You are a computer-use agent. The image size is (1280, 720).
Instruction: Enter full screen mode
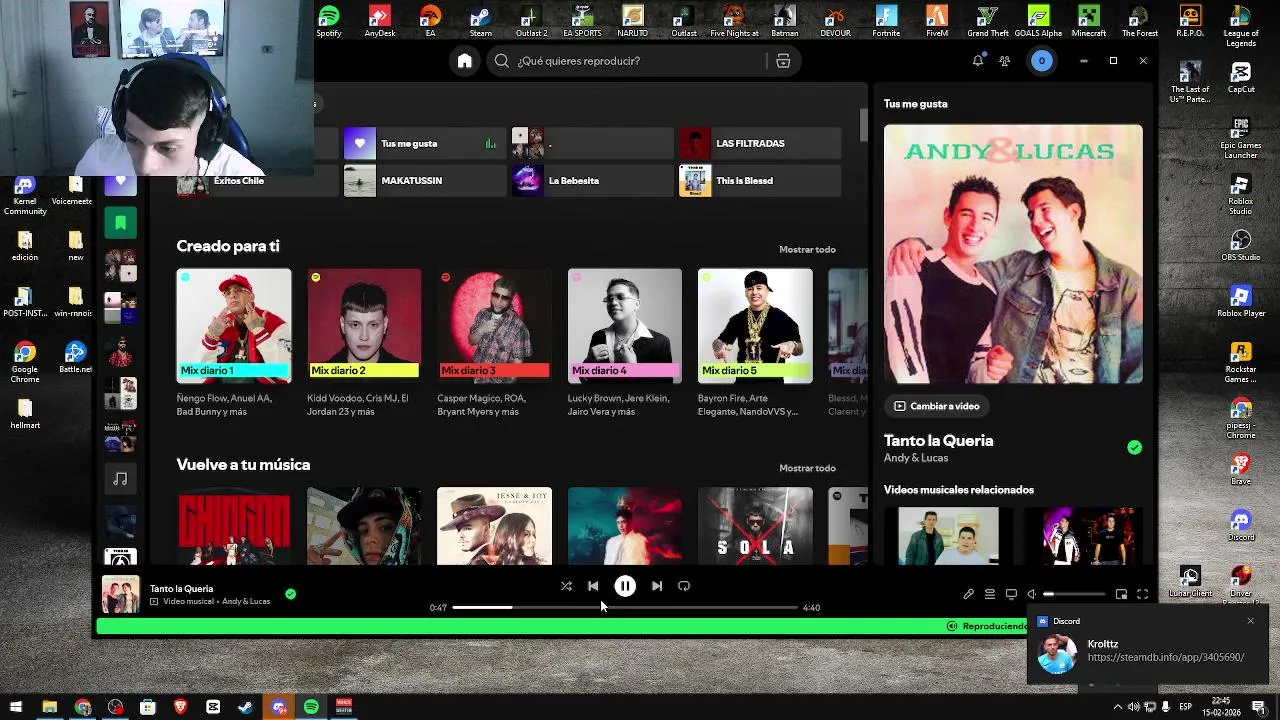point(1142,594)
